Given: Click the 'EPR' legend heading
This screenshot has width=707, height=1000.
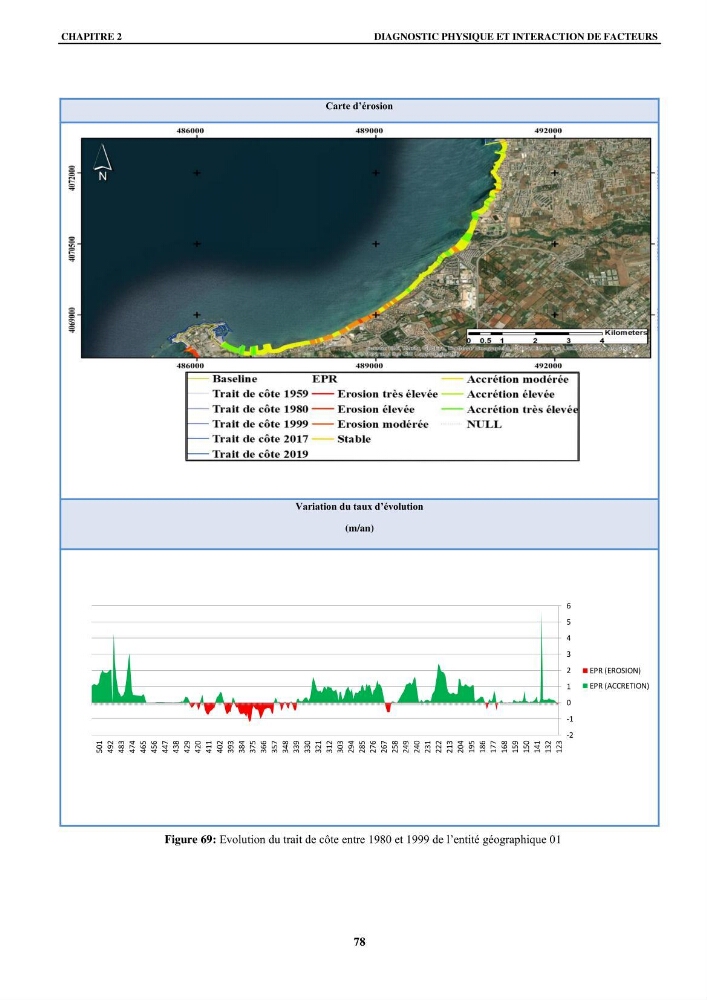Looking at the screenshot, I should [324, 379].
